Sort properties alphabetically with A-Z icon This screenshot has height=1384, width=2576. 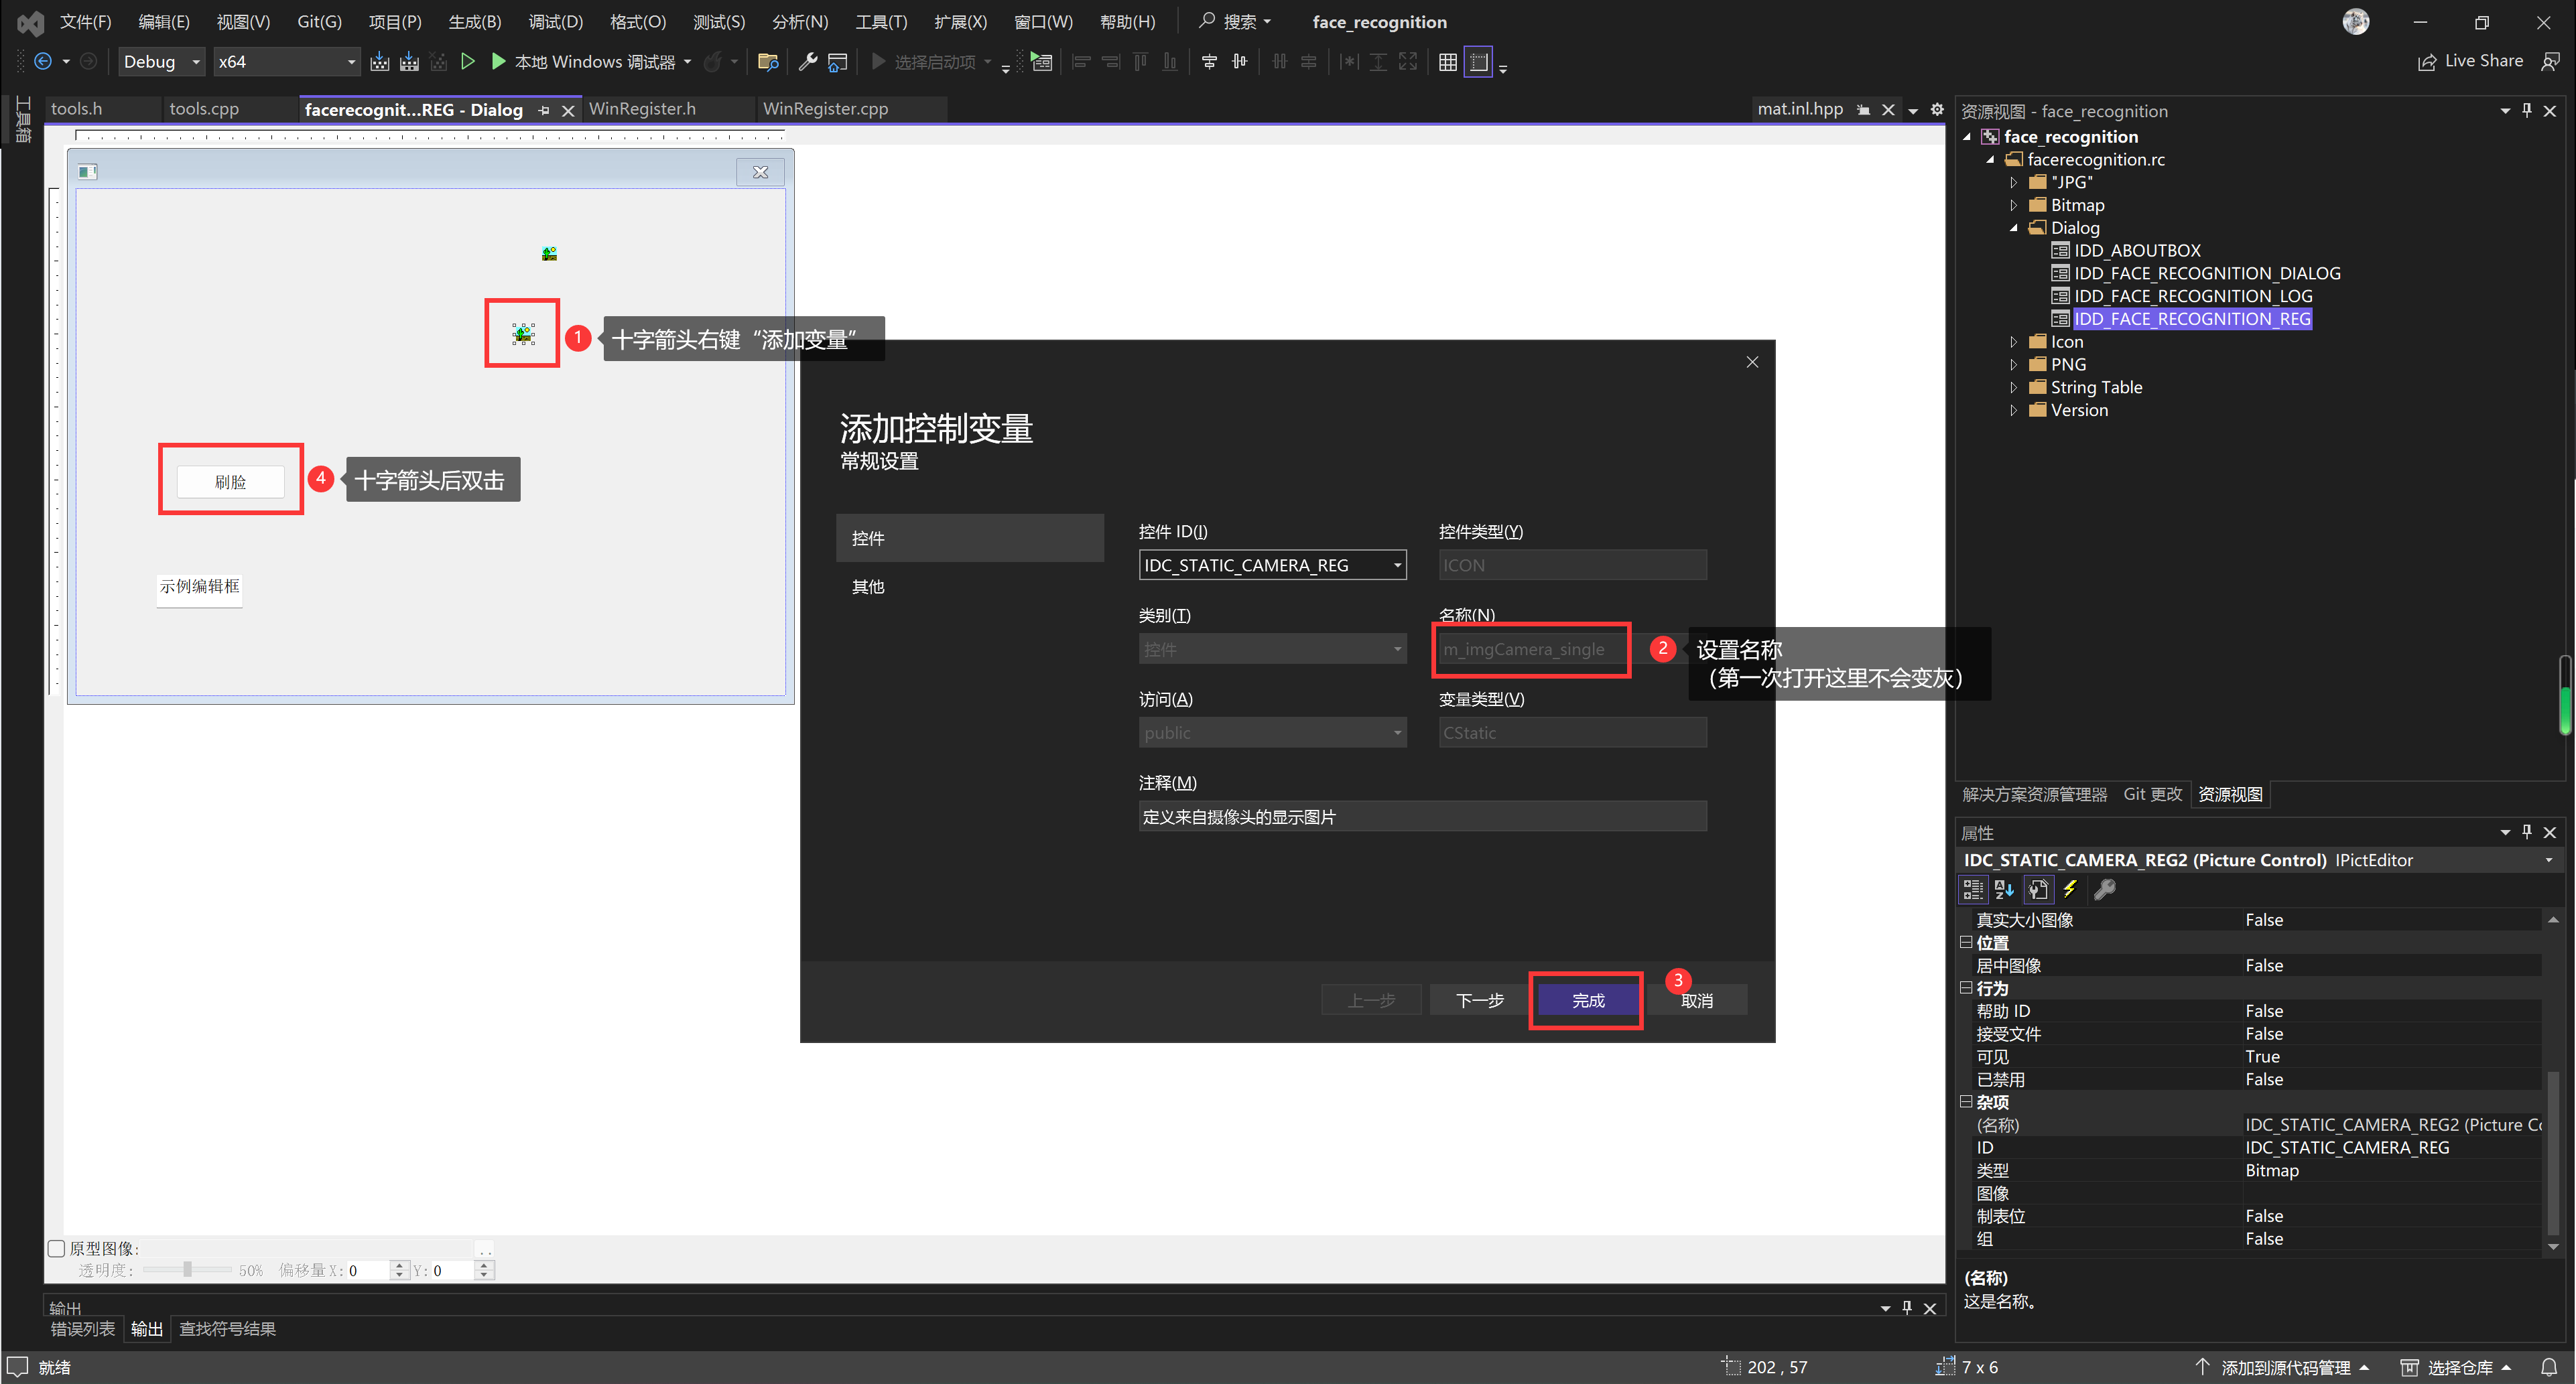pyautogui.click(x=2004, y=889)
